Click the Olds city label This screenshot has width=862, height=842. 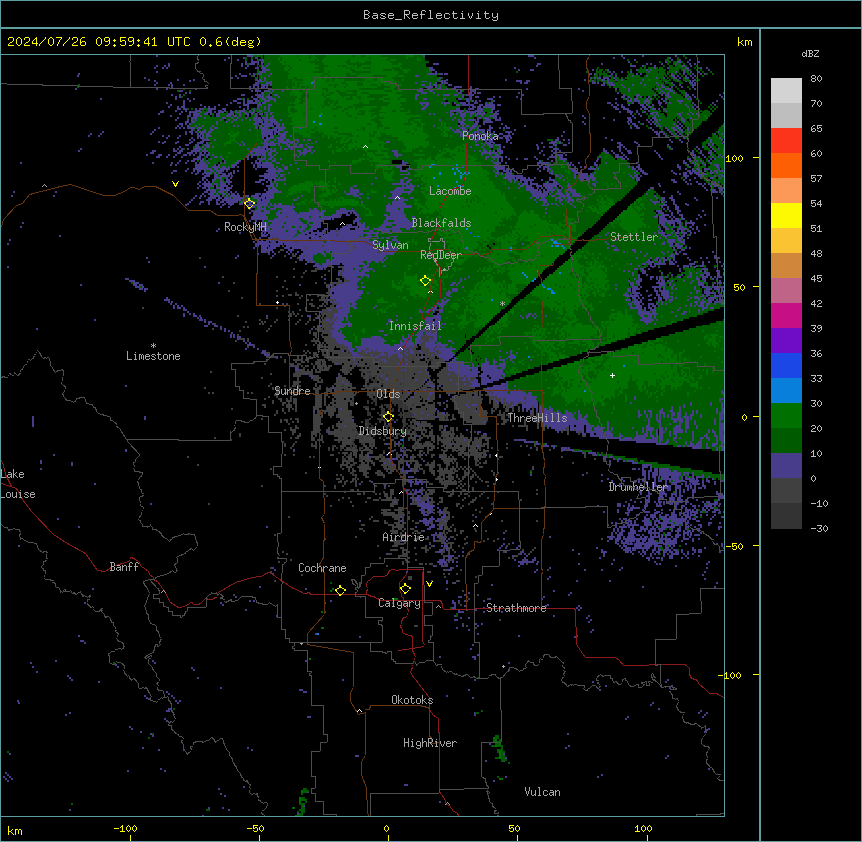click(x=388, y=394)
